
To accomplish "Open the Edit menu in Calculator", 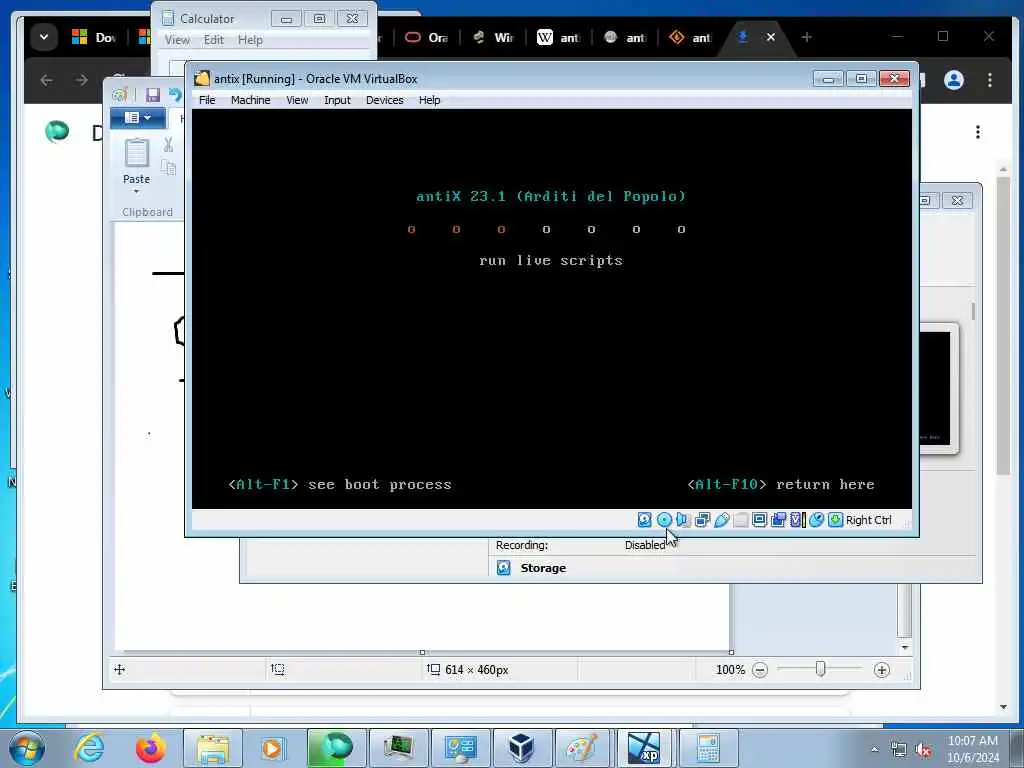I will coord(214,40).
